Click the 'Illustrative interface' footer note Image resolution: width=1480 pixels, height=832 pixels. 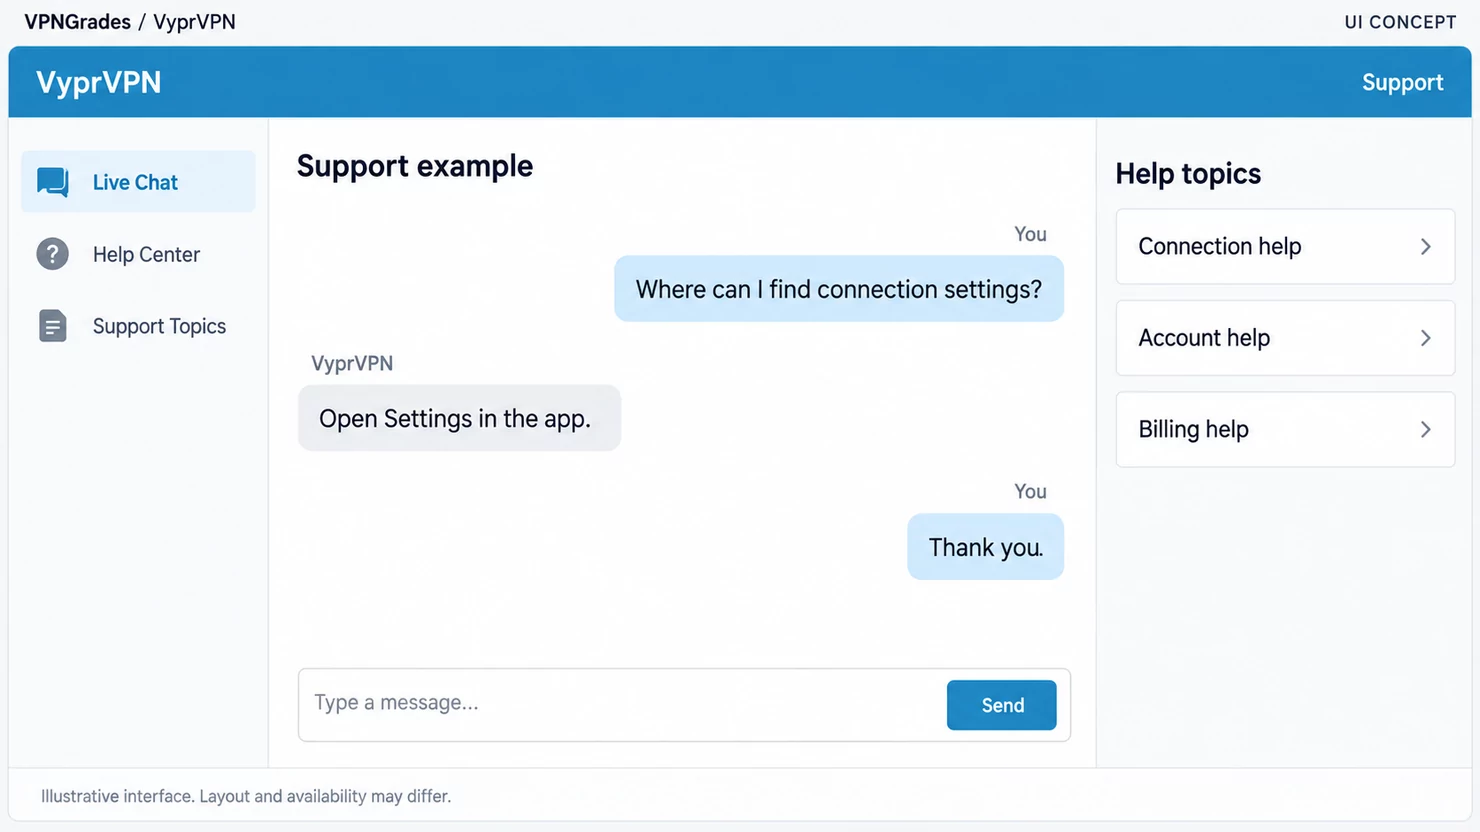coord(246,796)
